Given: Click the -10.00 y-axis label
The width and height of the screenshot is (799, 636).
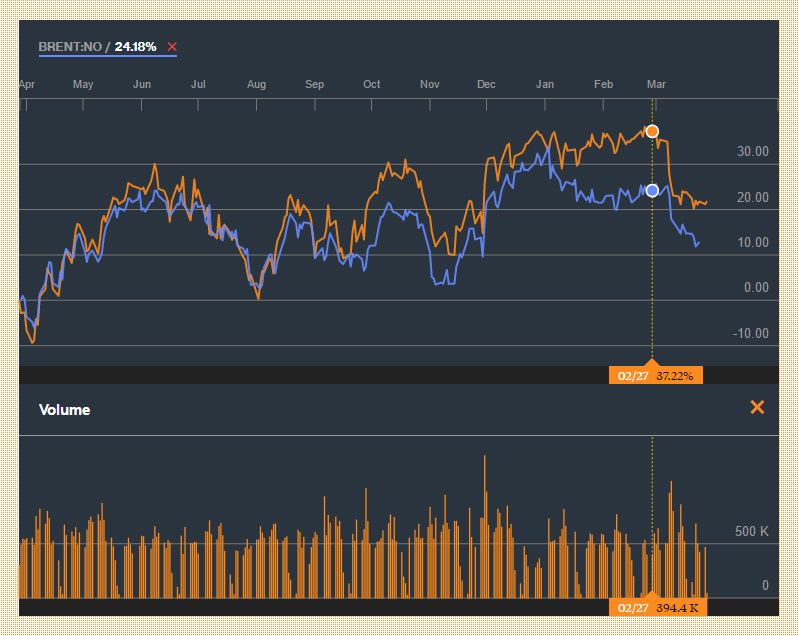Looking at the screenshot, I should click(751, 333).
